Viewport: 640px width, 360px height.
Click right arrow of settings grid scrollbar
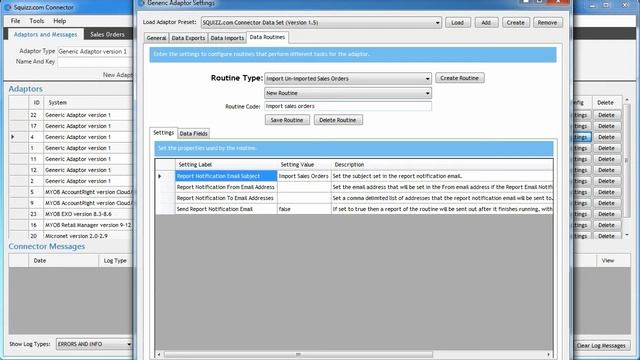click(x=549, y=354)
